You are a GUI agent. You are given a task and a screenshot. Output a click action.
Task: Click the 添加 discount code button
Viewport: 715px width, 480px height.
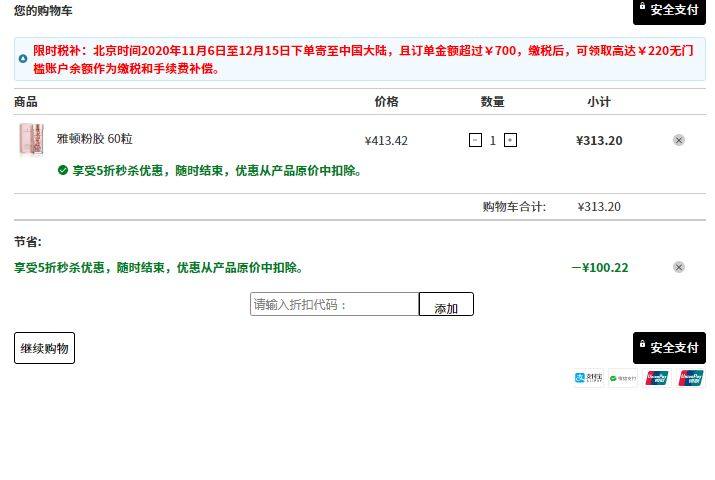click(x=446, y=304)
